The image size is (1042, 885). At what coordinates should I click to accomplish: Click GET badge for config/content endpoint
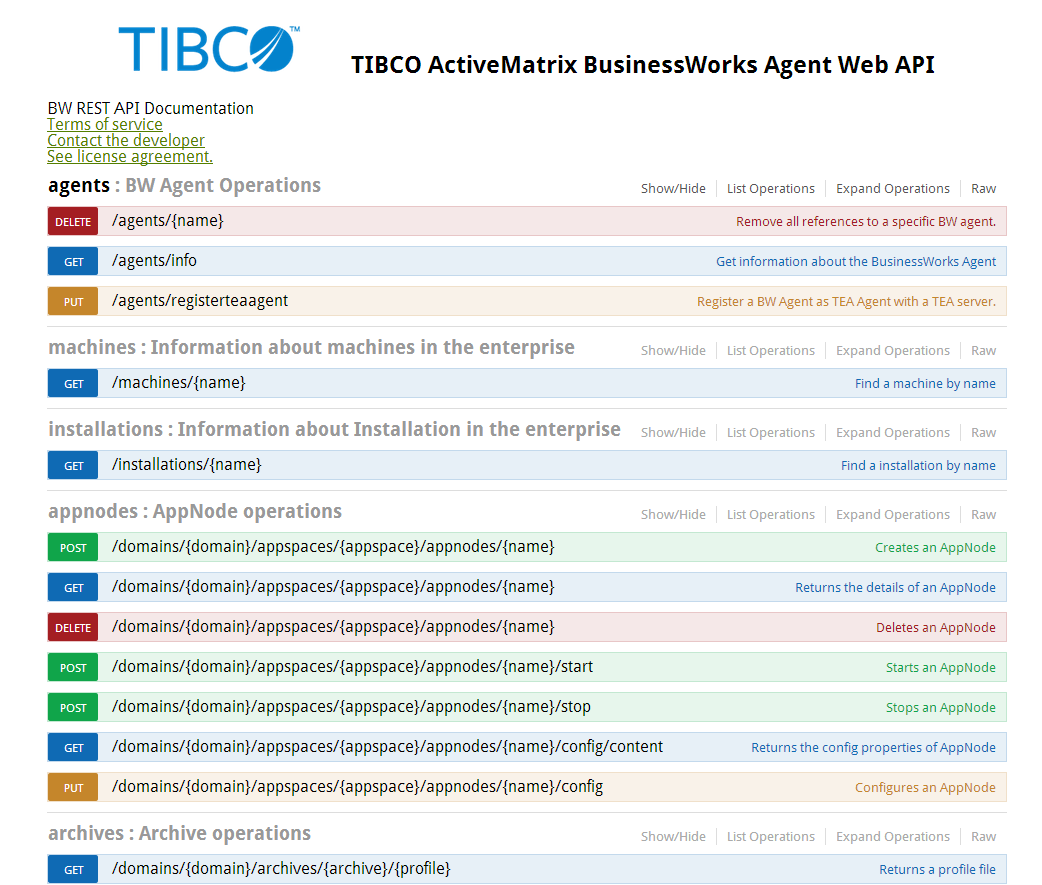73,747
